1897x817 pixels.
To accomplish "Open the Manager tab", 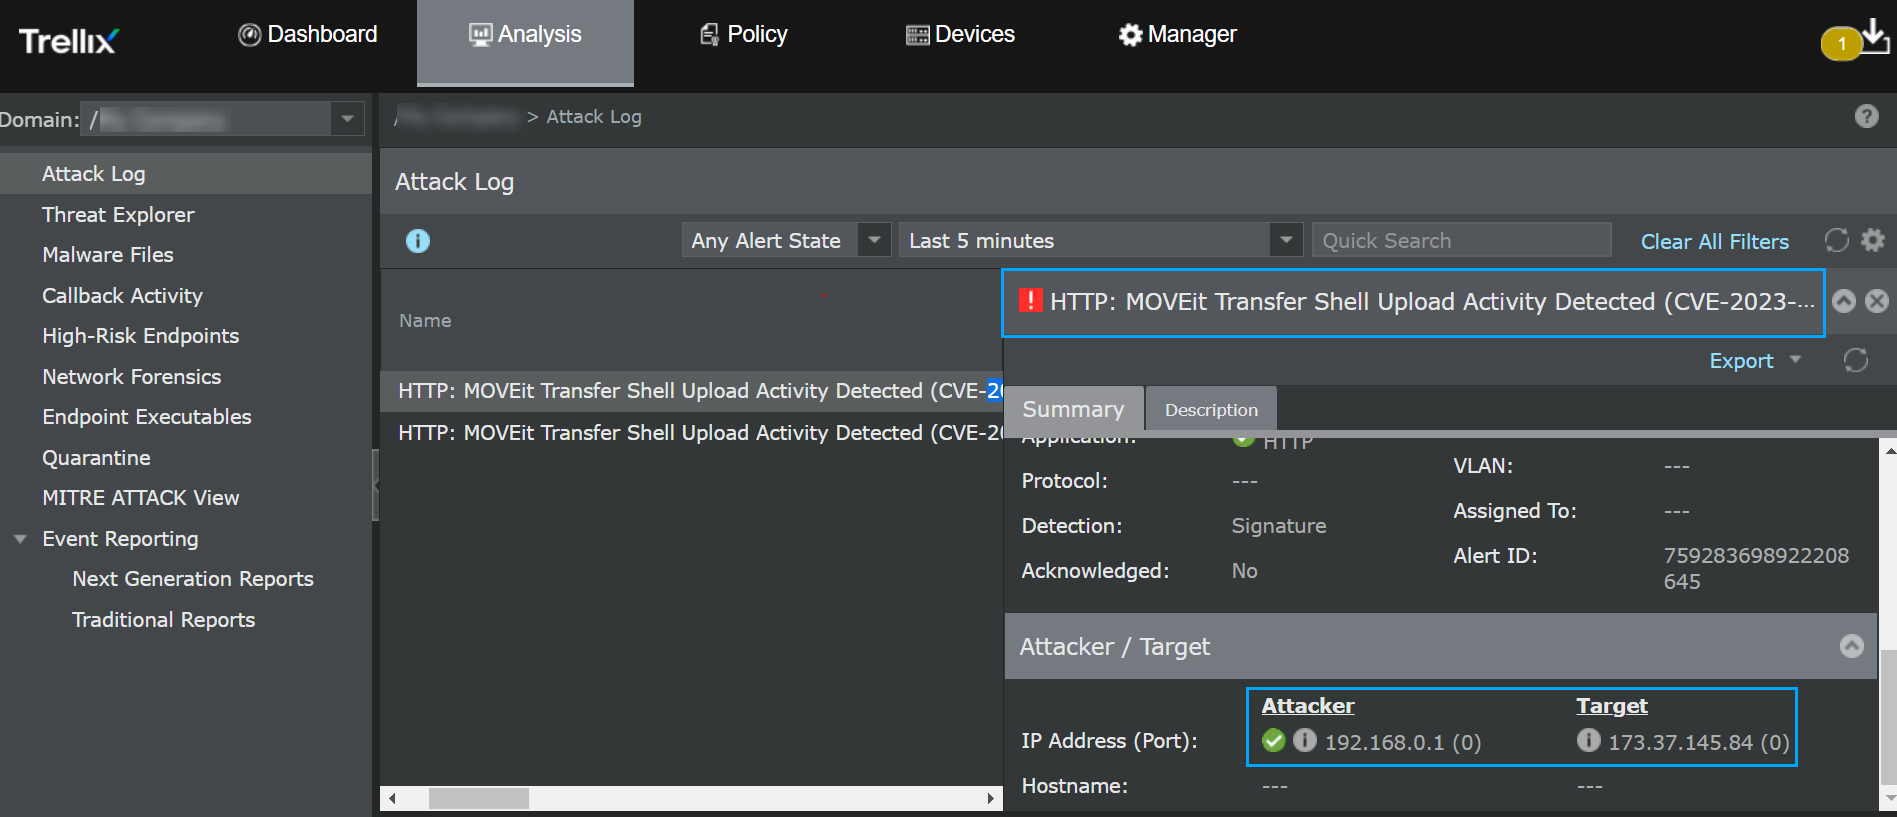I will (x=1178, y=35).
